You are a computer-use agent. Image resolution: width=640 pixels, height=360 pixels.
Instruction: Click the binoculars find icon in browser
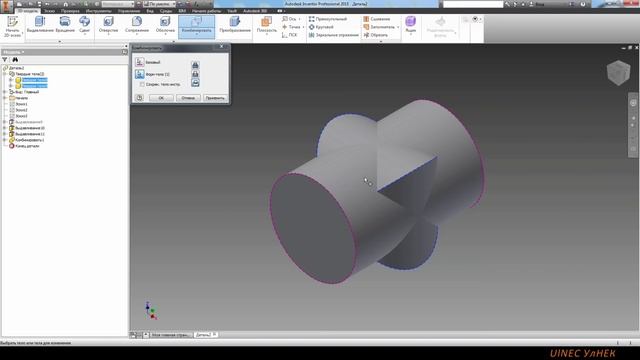coord(15,60)
